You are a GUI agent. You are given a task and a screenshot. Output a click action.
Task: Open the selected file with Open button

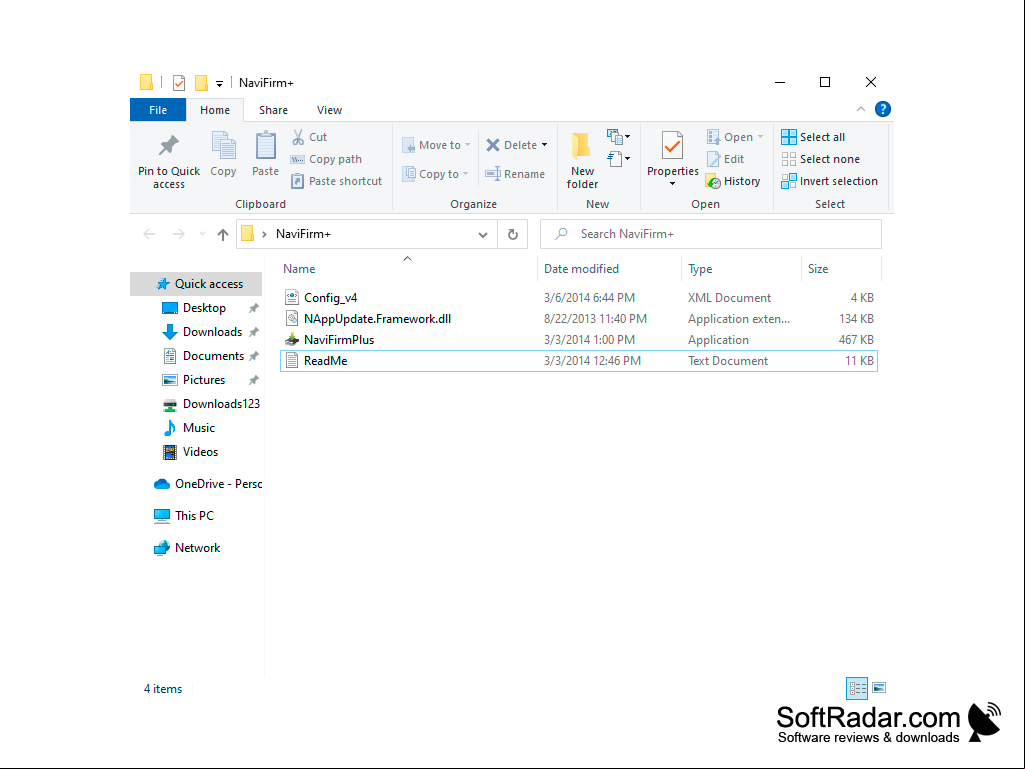(730, 137)
